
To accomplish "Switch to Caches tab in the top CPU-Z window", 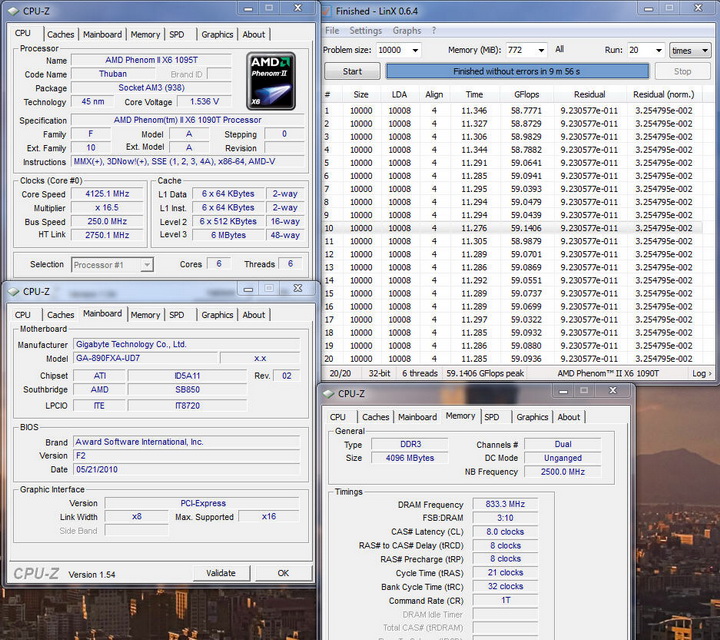I will pos(61,34).
